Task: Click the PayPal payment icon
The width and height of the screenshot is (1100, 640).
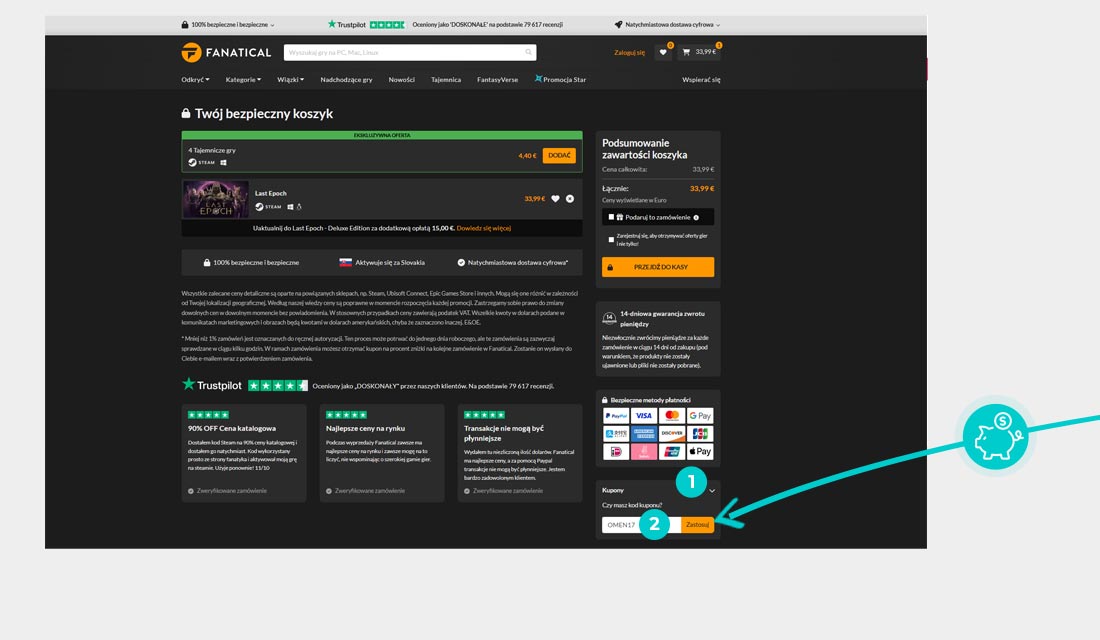Action: 616,415
